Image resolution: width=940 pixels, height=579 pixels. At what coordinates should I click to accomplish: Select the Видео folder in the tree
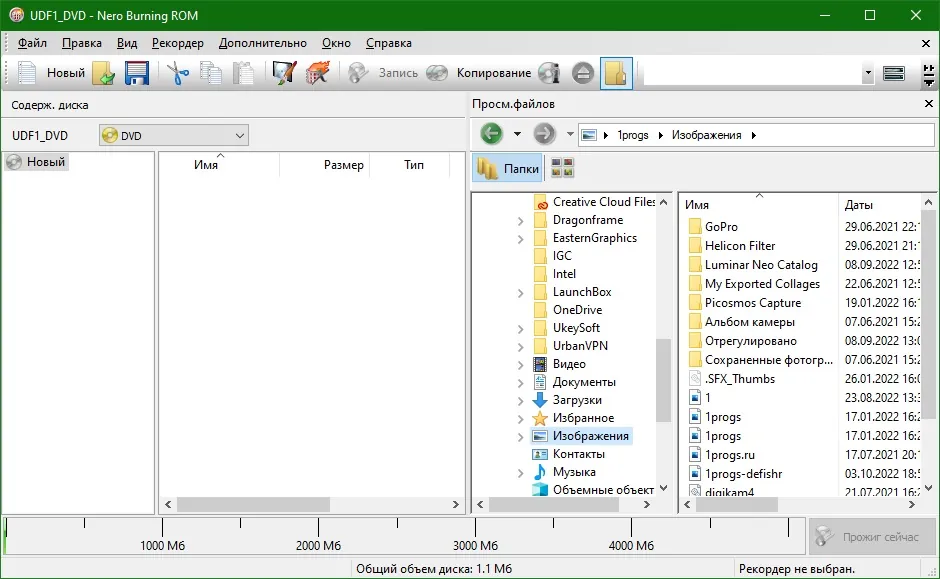[x=569, y=364]
